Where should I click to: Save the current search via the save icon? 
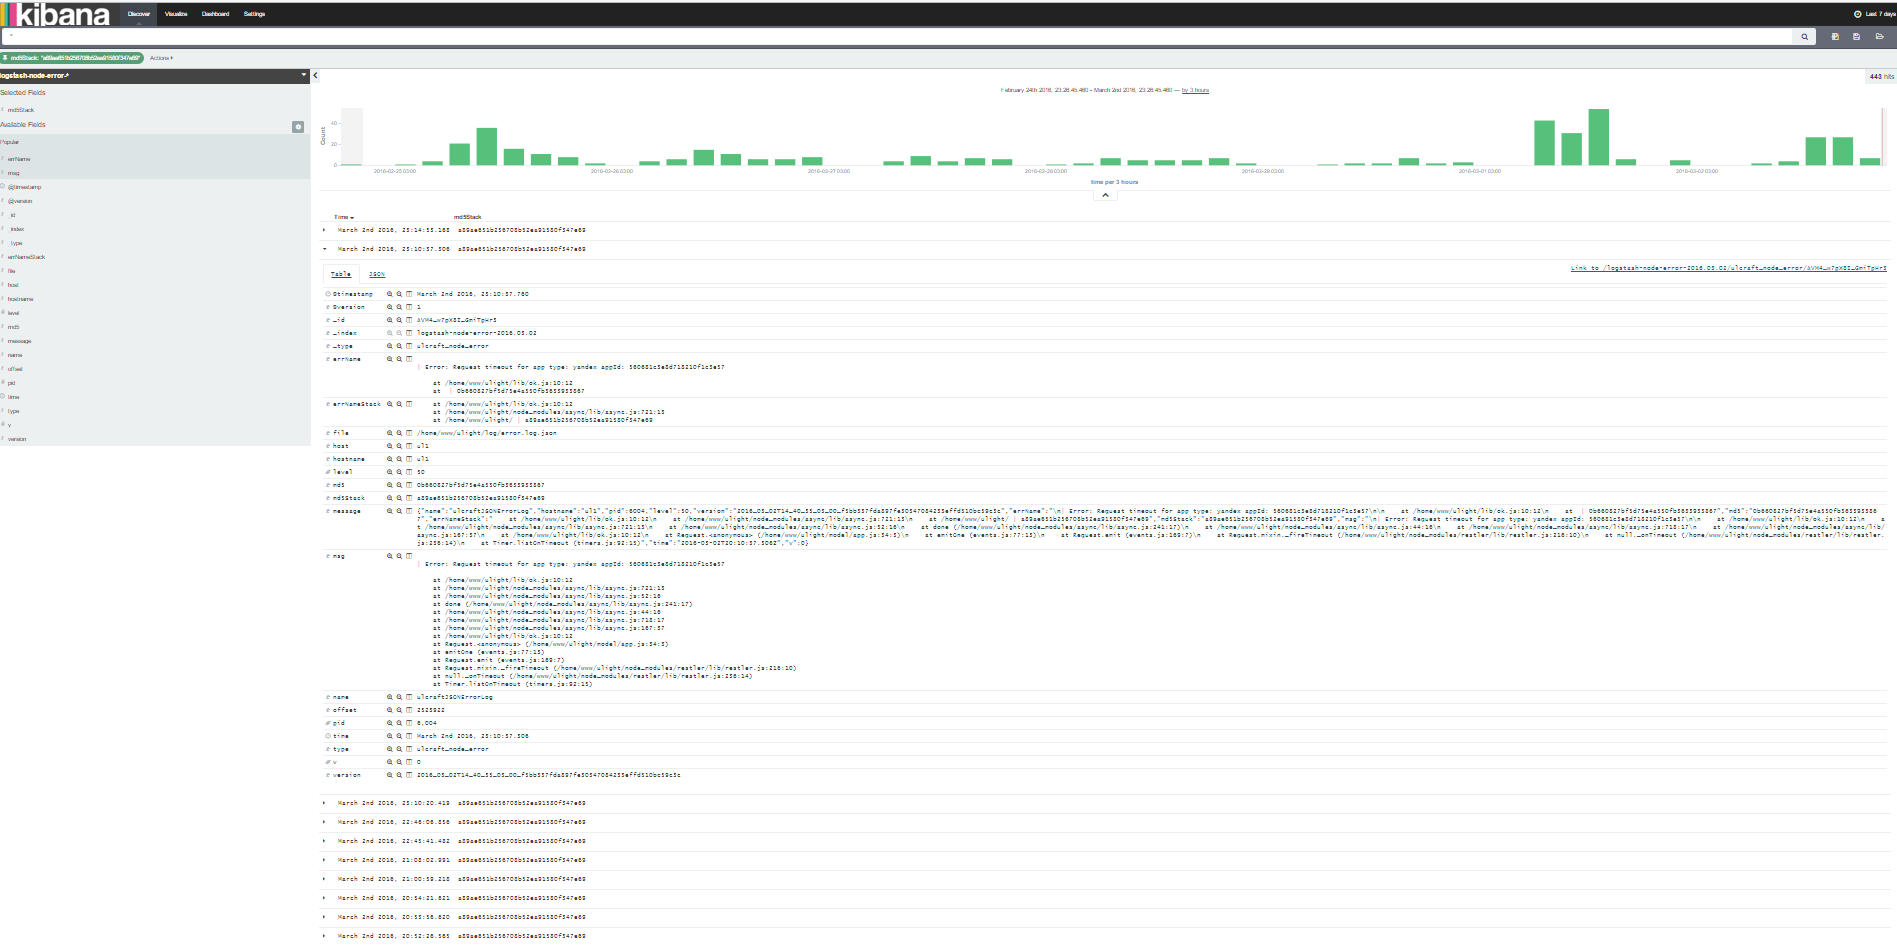[1856, 37]
